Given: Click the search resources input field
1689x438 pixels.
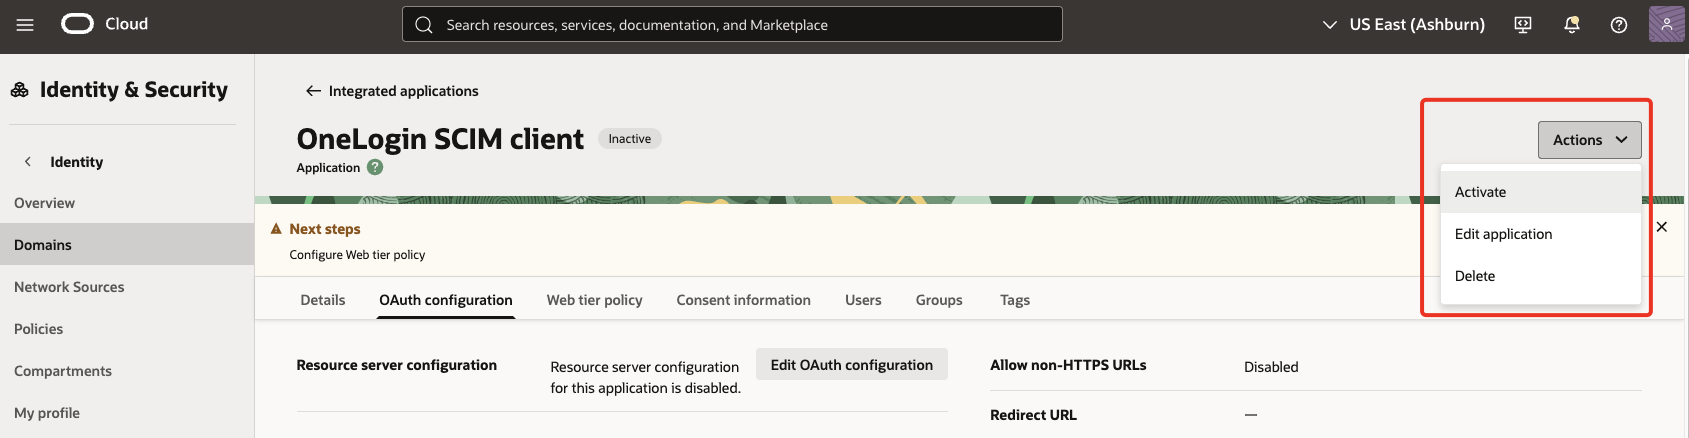Looking at the screenshot, I should pyautogui.click(x=732, y=25).
